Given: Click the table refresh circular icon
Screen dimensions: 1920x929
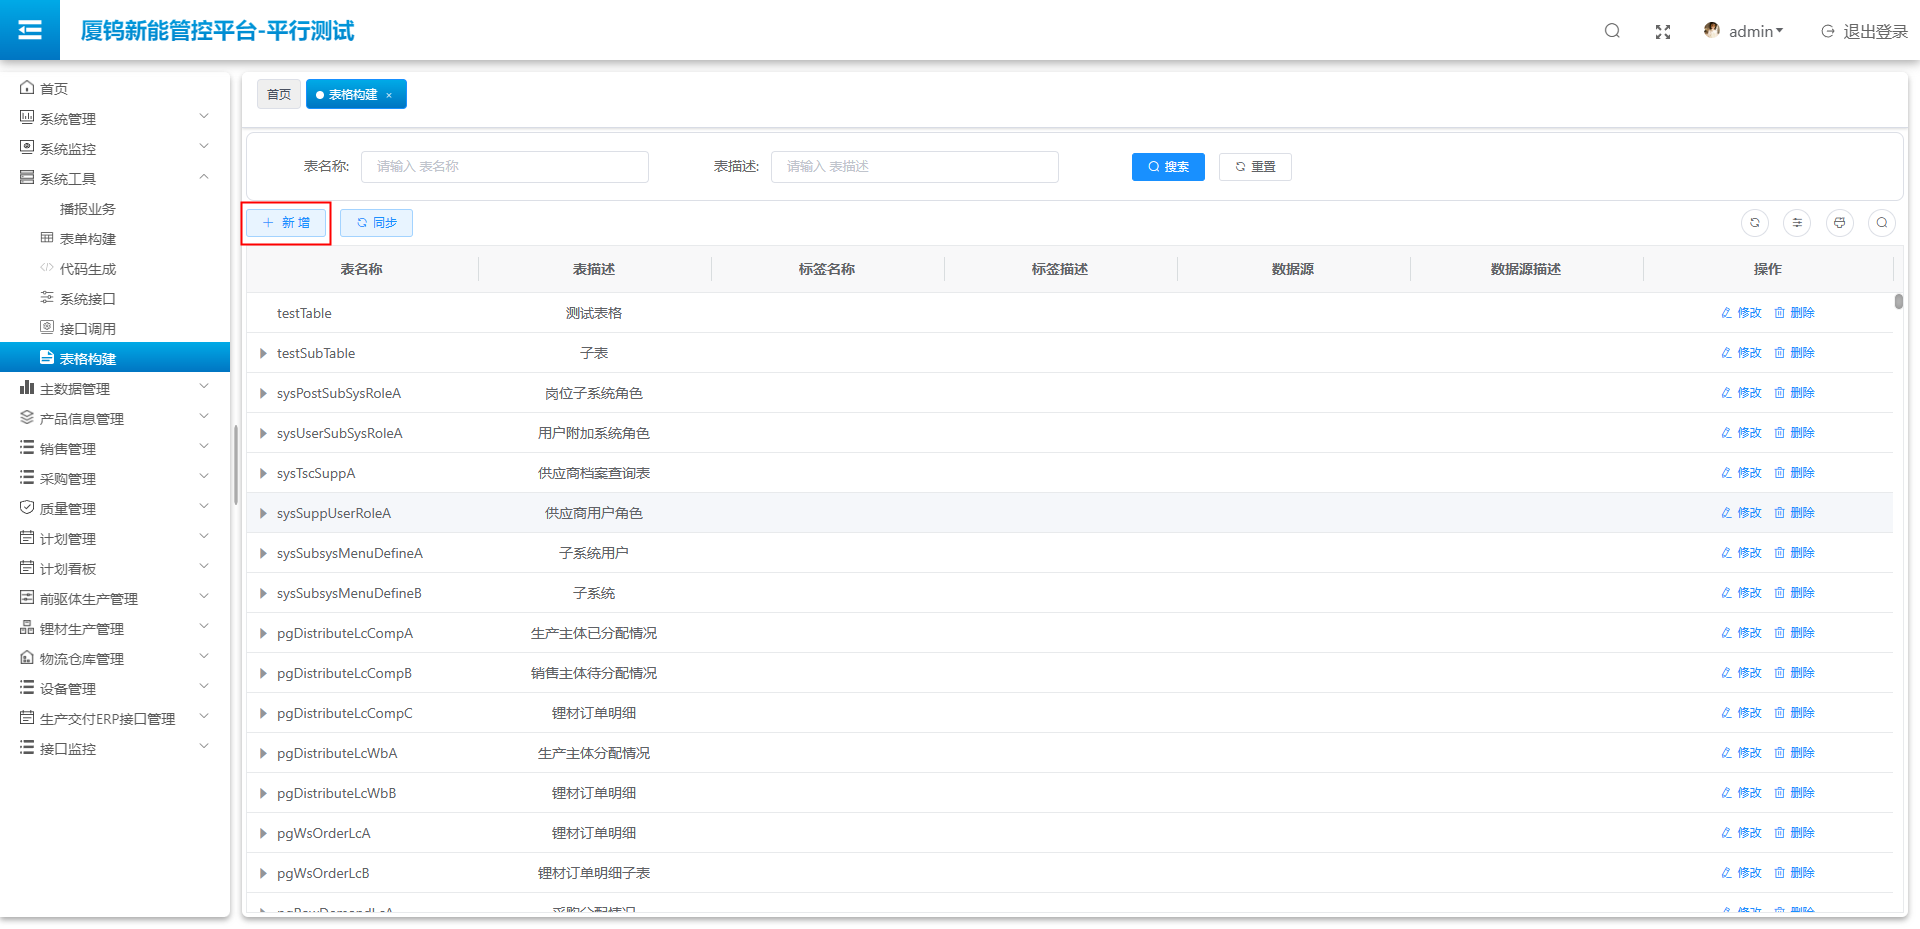Looking at the screenshot, I should (1755, 223).
